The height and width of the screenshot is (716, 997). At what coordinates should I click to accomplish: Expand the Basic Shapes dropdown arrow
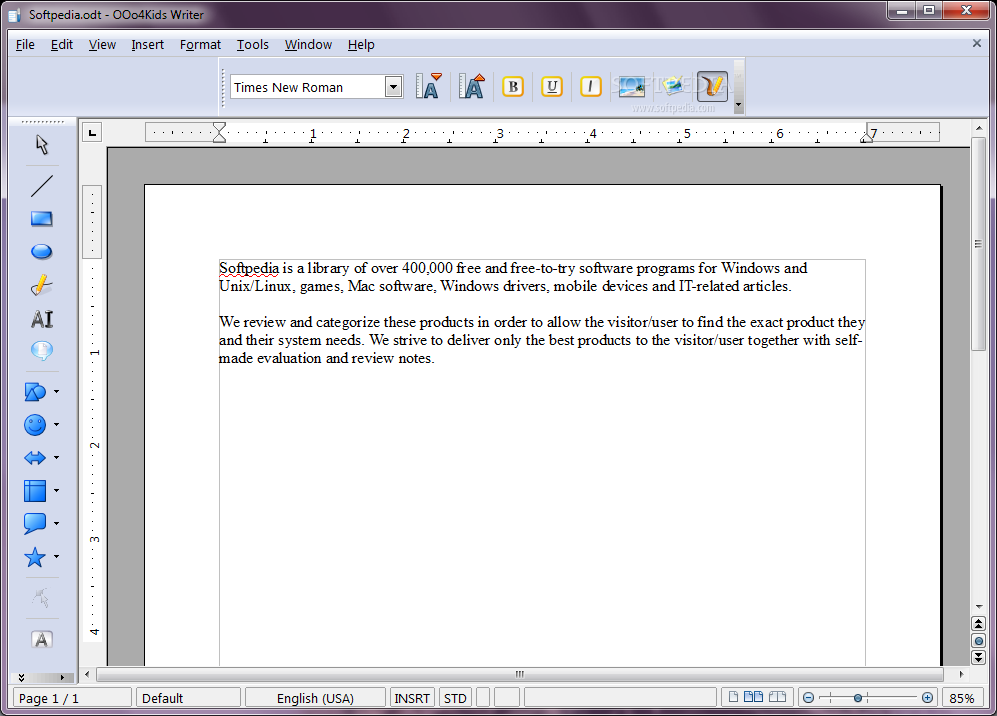56,392
